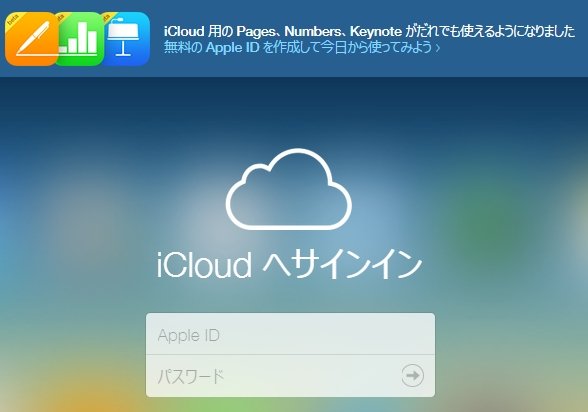The height and width of the screenshot is (412, 588).
Task: Focus the パスワード password field
Action: (x=291, y=376)
